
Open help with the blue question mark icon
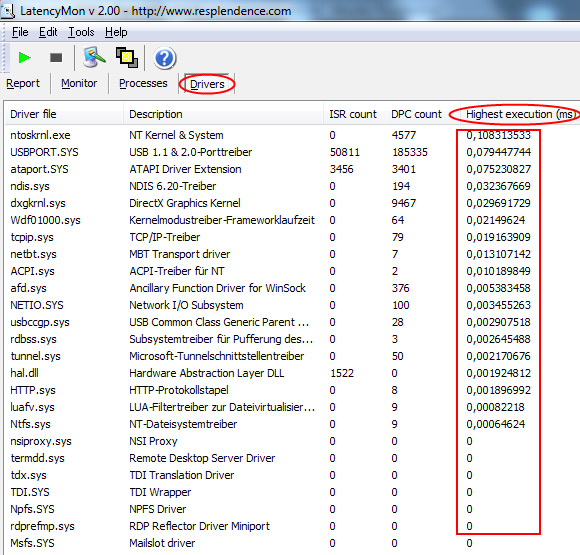point(165,58)
